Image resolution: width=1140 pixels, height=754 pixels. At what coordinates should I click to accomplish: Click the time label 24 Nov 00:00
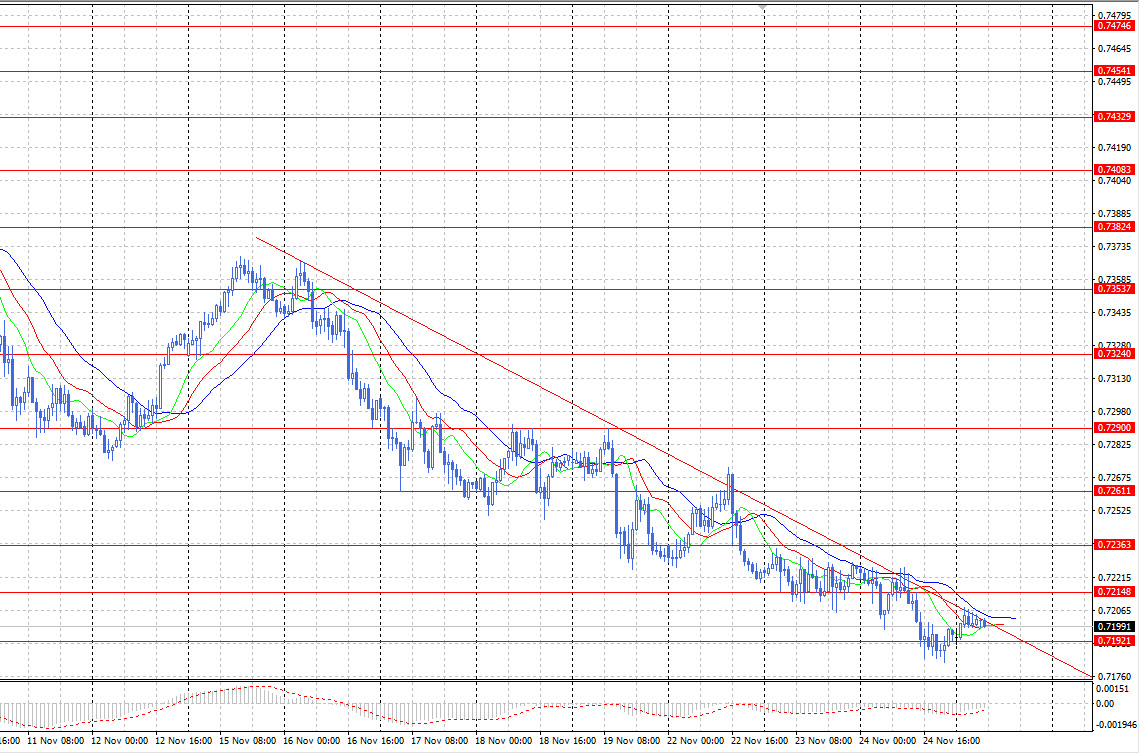887,741
